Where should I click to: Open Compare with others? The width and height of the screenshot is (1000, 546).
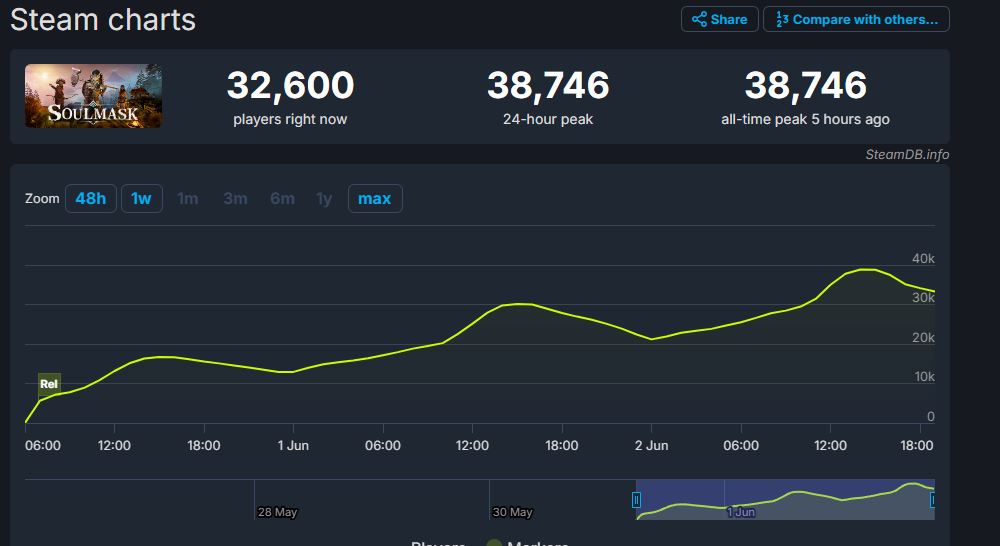pos(856,19)
